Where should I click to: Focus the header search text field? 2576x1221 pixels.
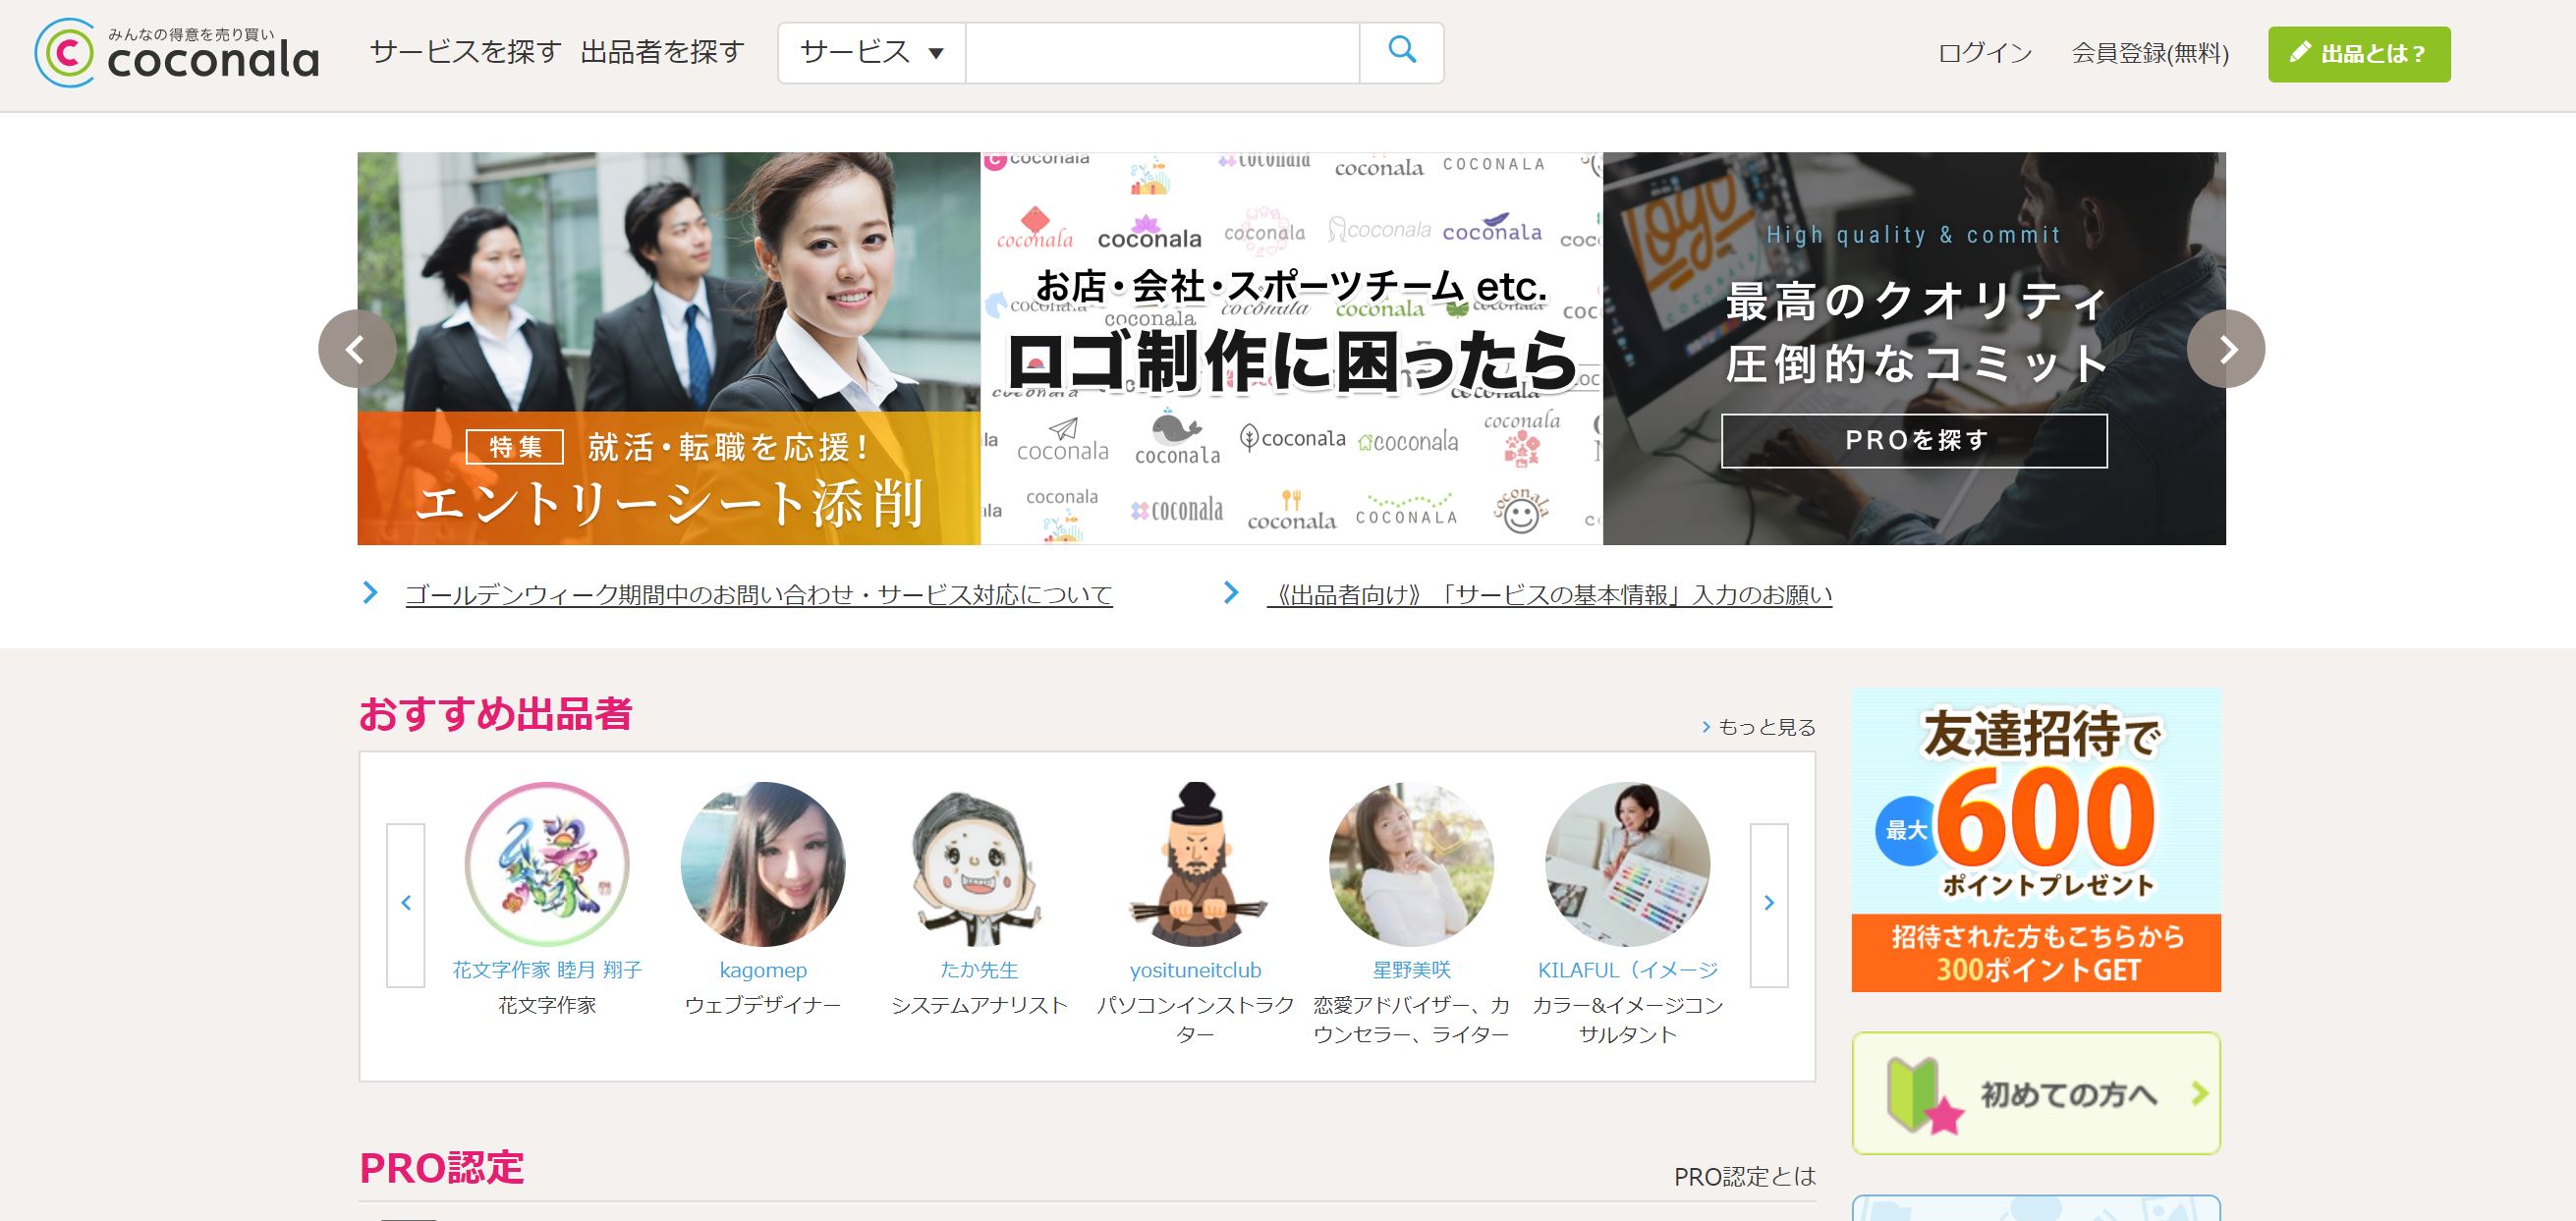point(1162,52)
